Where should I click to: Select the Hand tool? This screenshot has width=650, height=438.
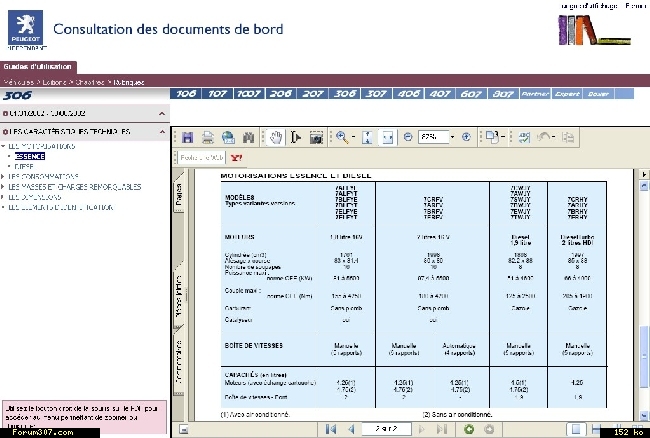(276, 137)
